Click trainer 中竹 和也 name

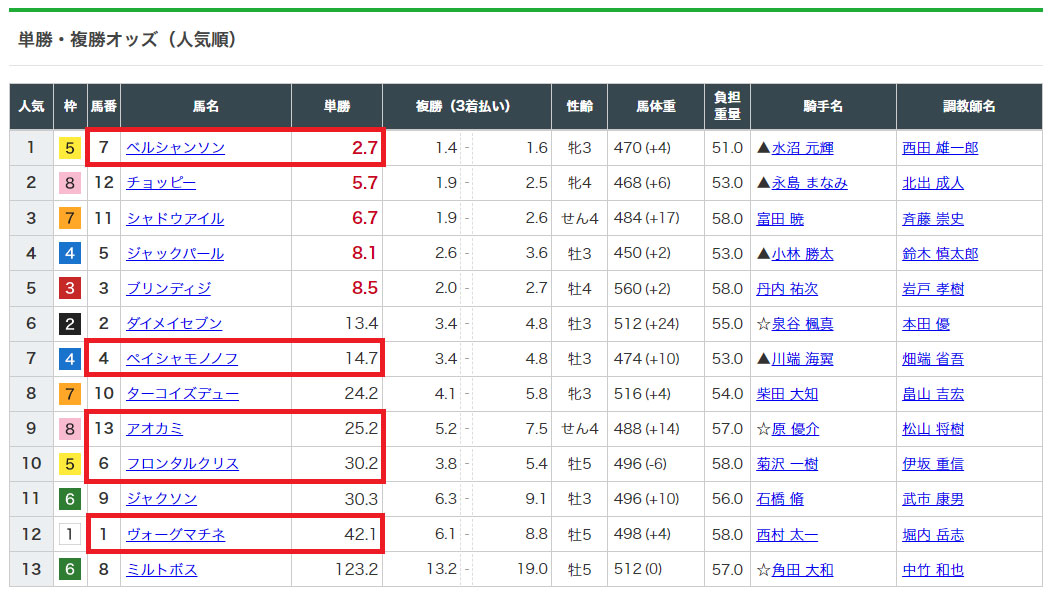point(933,570)
